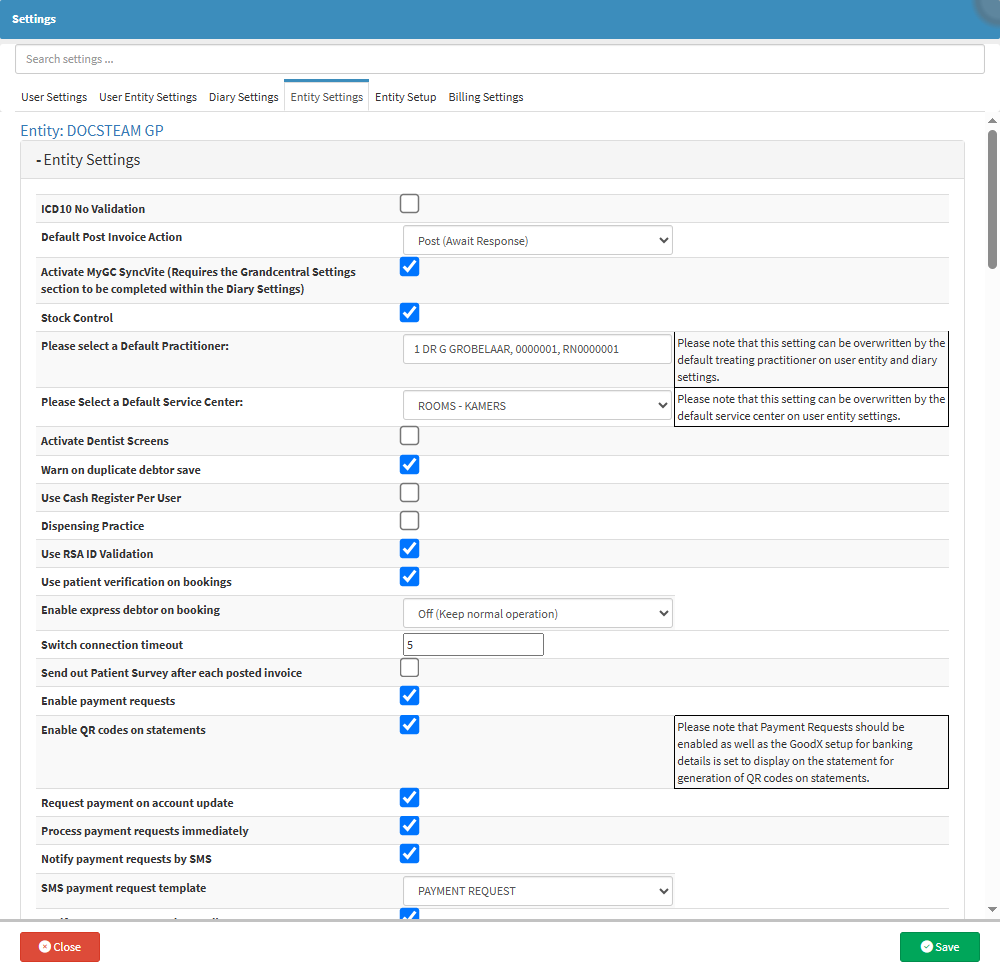Image resolution: width=1000 pixels, height=972 pixels.
Task: Go to the Entity Setup tab
Action: click(x=405, y=97)
